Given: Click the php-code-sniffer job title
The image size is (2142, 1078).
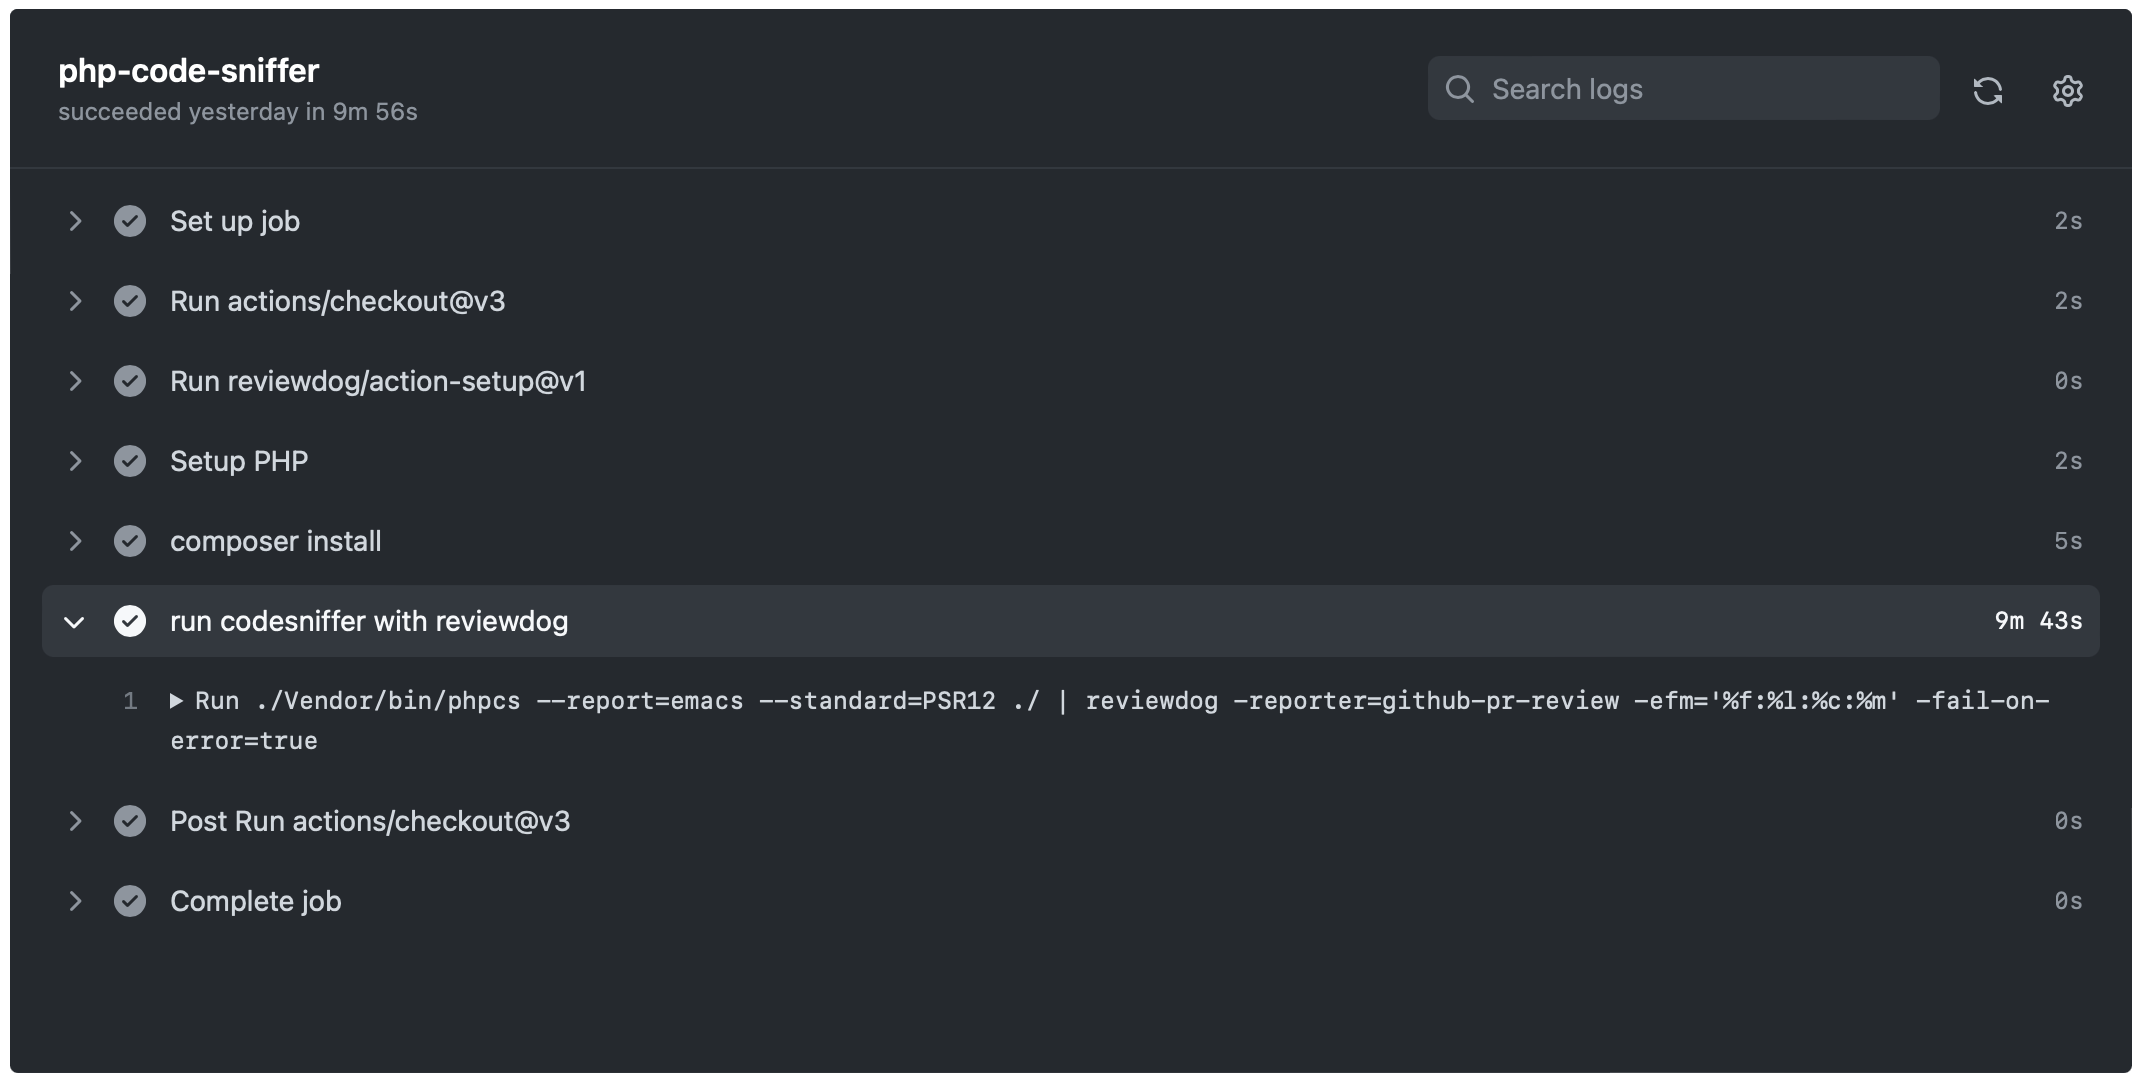Looking at the screenshot, I should point(188,70).
